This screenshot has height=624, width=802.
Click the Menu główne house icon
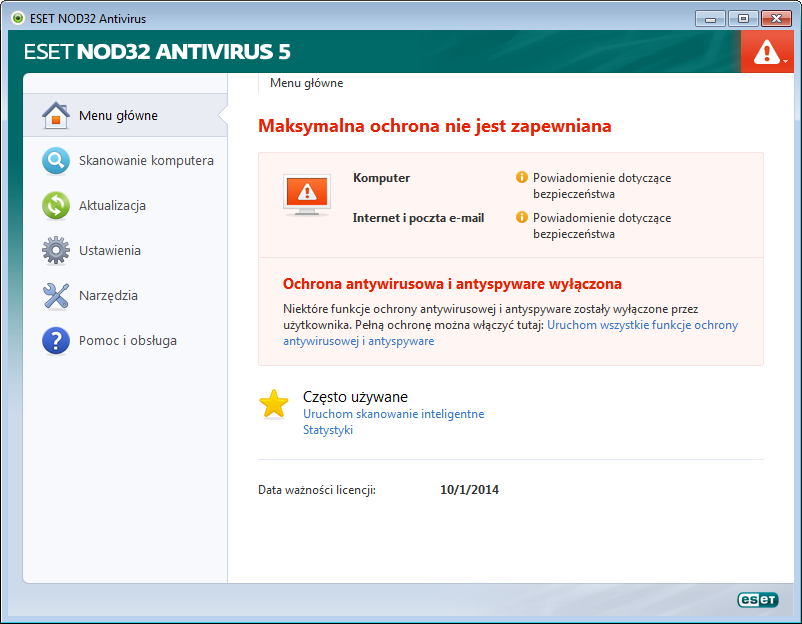click(x=56, y=115)
